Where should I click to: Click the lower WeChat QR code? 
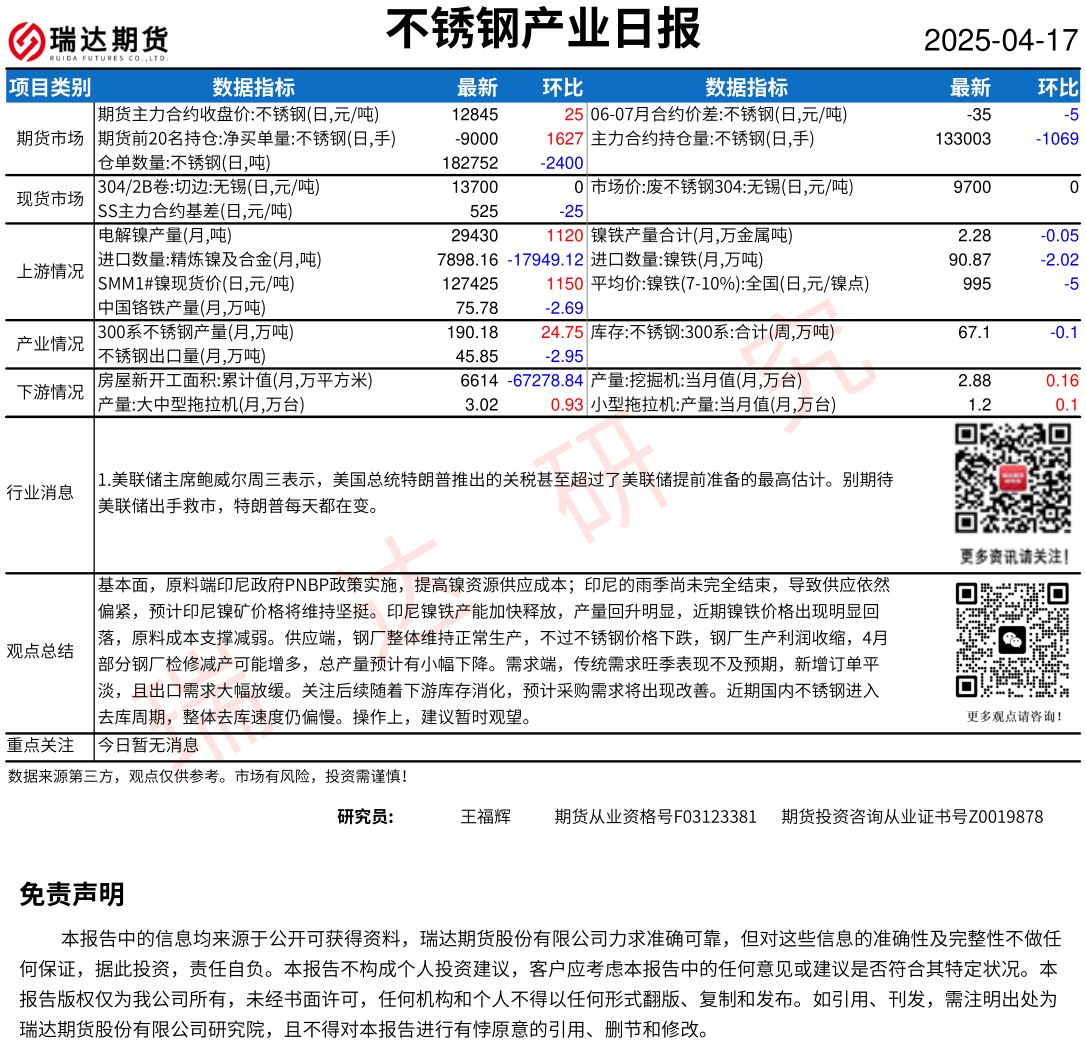[1013, 640]
